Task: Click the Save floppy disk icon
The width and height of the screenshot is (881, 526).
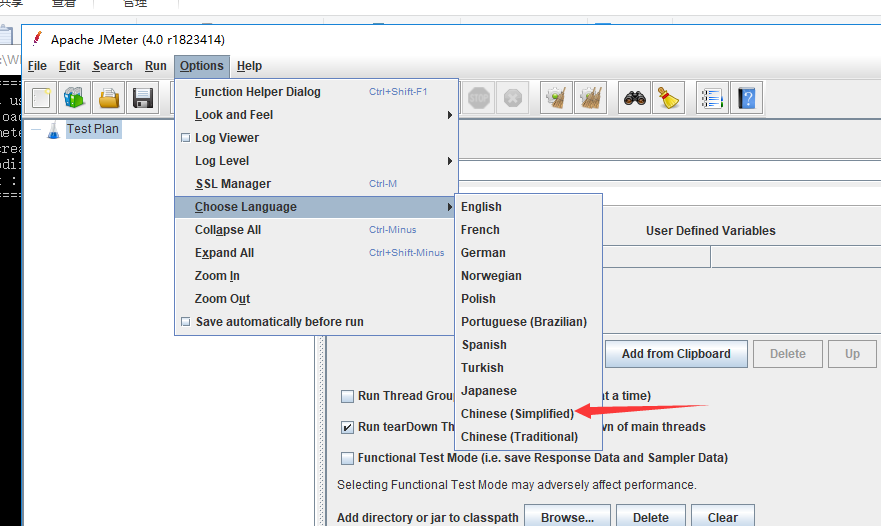Action: pyautogui.click(x=143, y=98)
